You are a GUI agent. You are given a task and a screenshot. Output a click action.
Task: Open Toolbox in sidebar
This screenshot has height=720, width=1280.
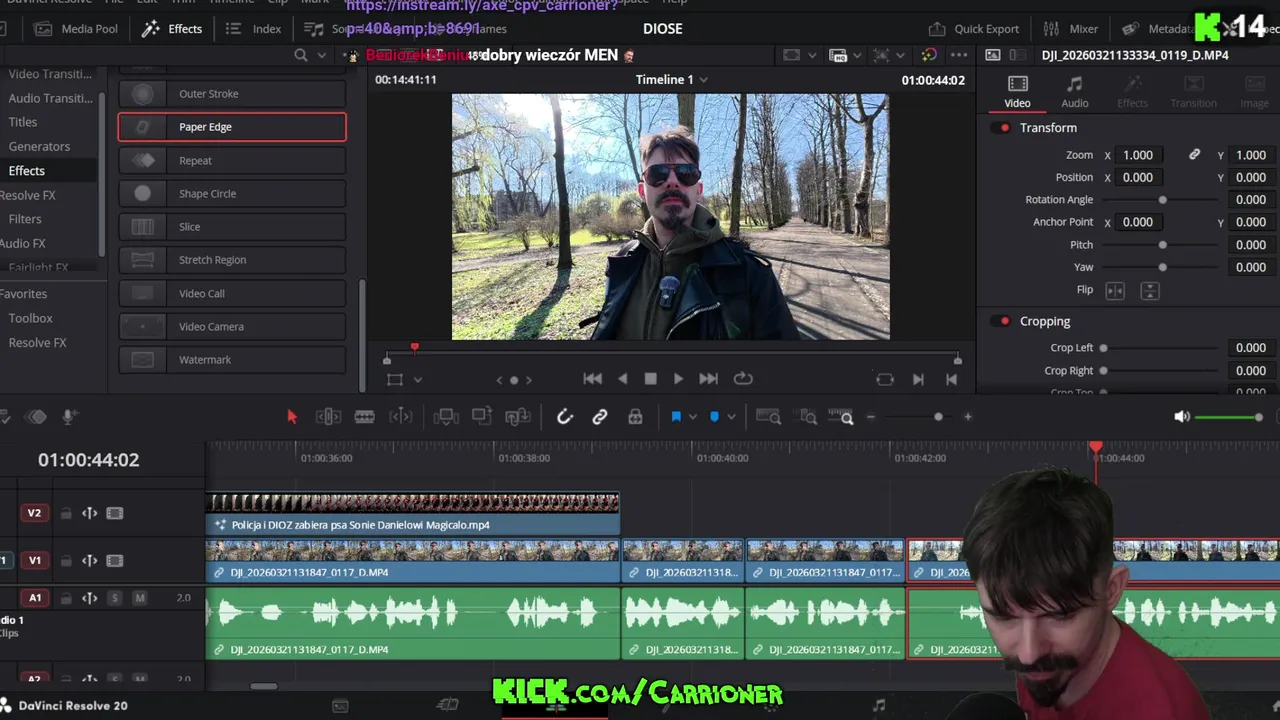pyautogui.click(x=30, y=318)
